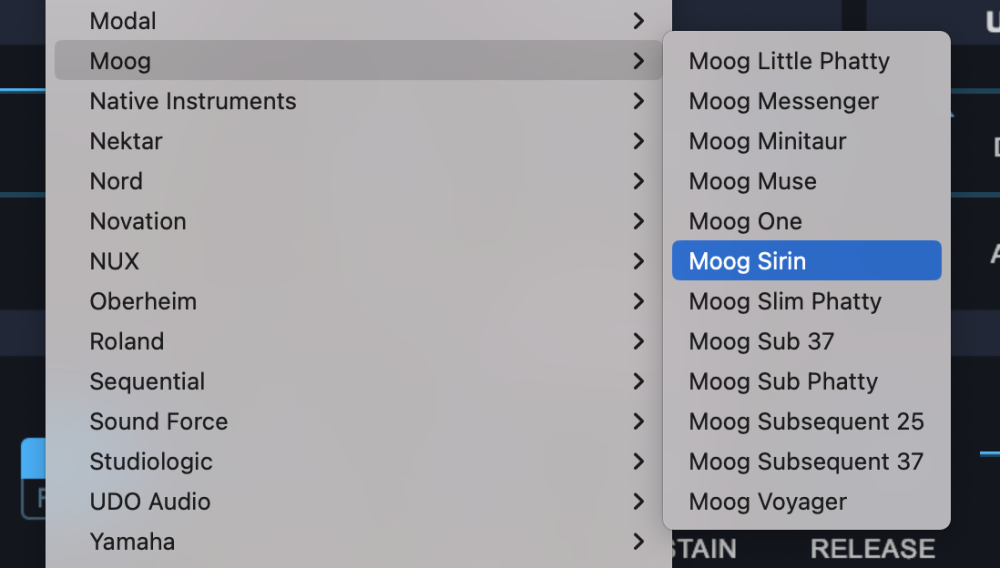
Task: Select Moog Messenger entry
Action: (783, 101)
